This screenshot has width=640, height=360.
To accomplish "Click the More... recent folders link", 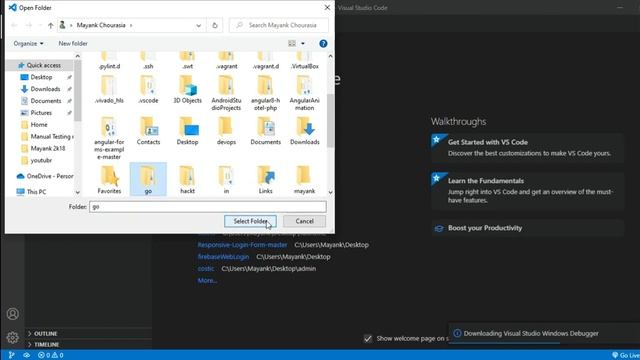I will 207,280.
